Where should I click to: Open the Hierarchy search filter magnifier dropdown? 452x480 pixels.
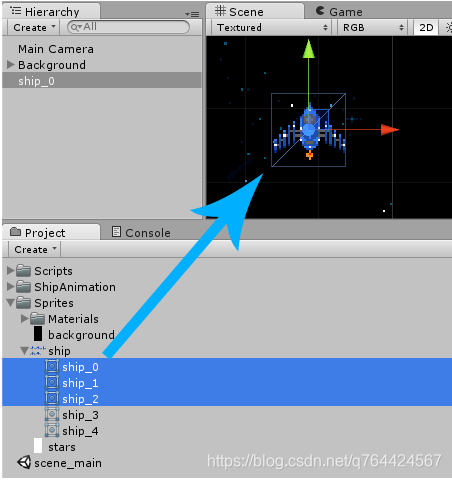(x=76, y=27)
